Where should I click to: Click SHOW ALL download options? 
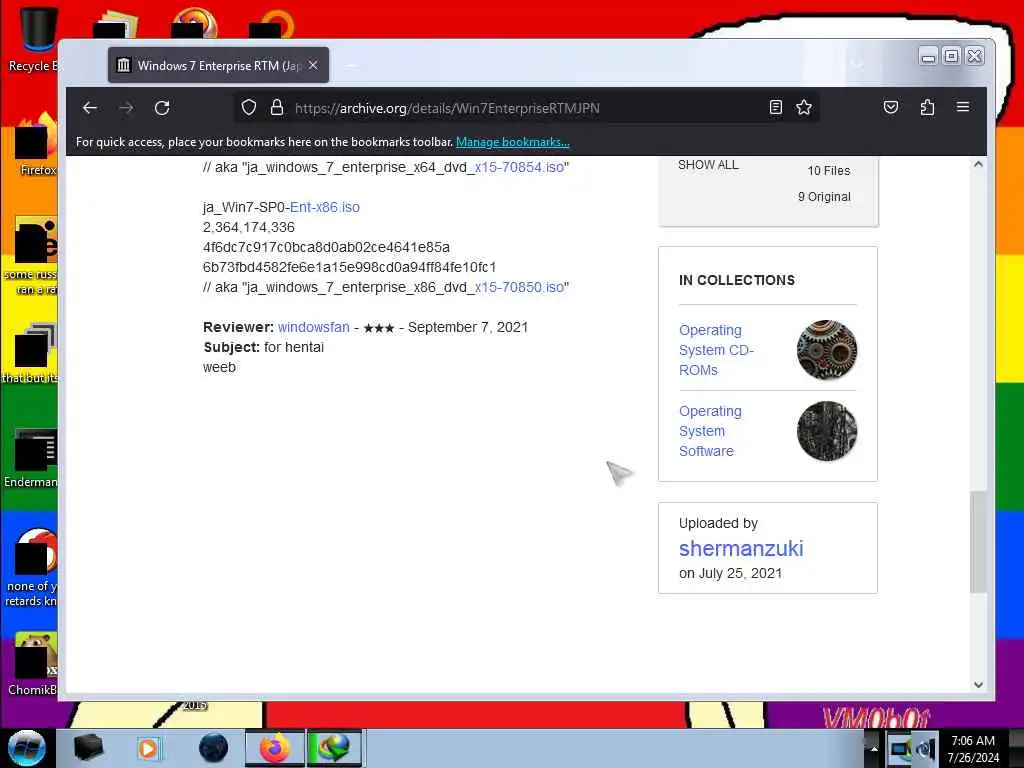pos(708,165)
